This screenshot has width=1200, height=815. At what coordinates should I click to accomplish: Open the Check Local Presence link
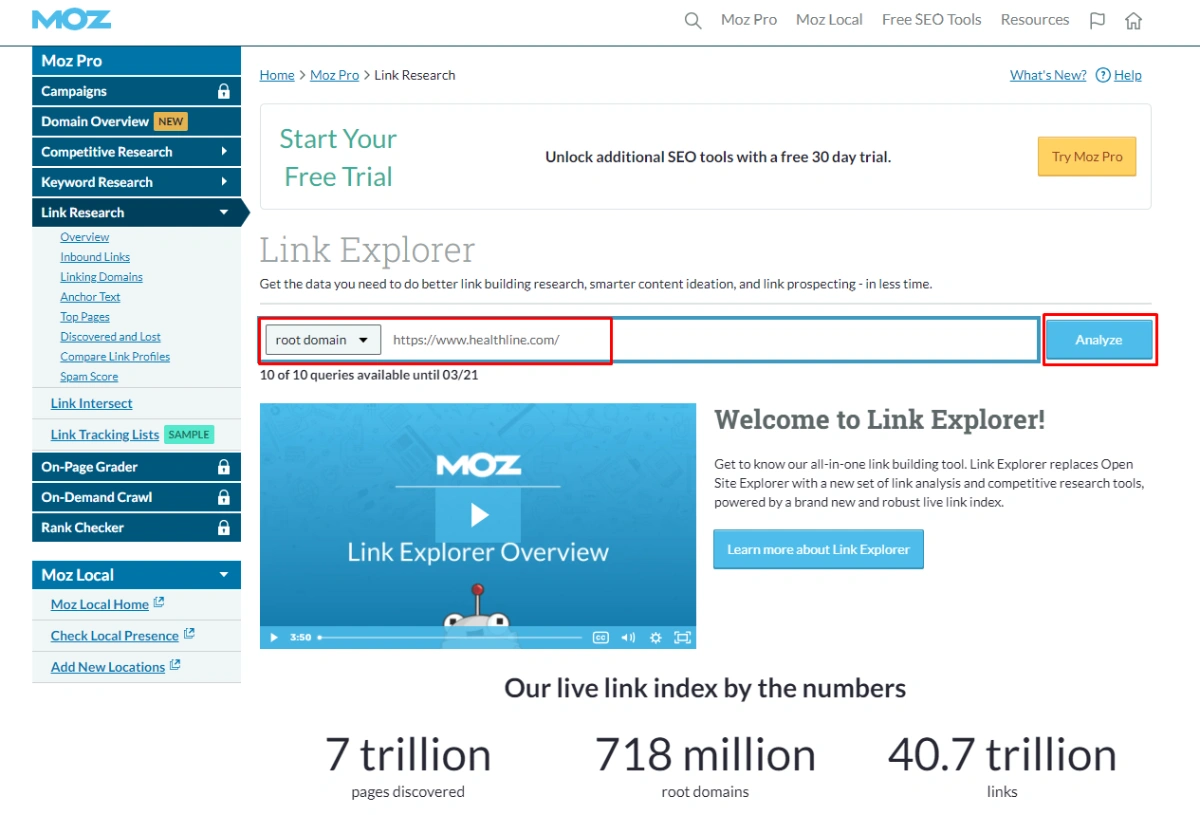(115, 636)
